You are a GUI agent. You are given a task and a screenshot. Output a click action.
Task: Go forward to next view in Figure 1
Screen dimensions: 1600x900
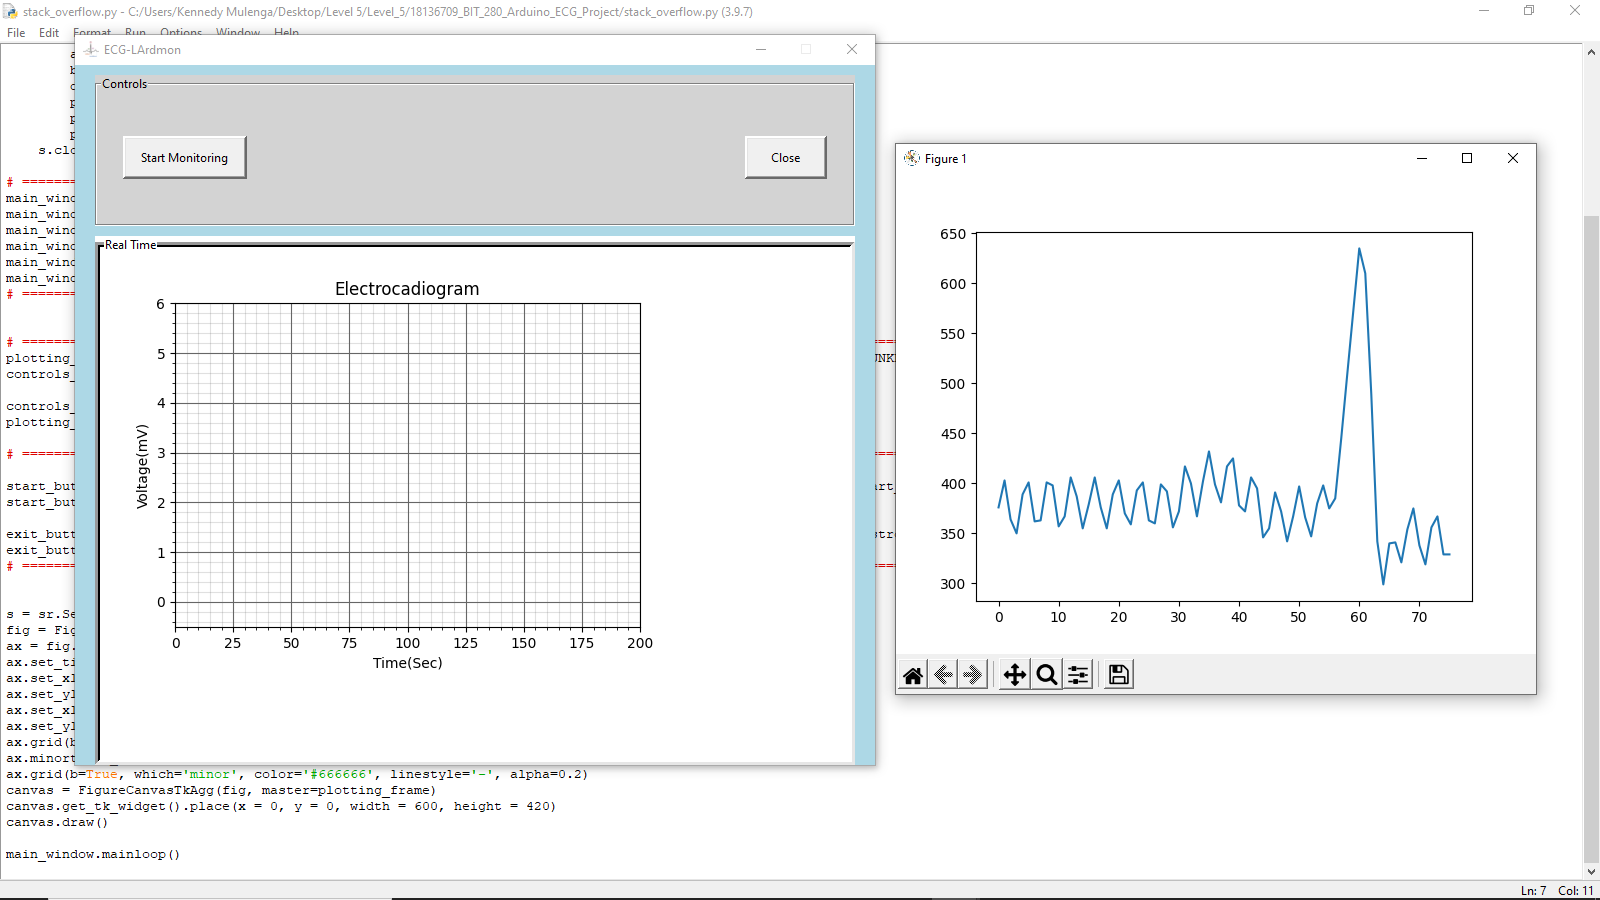973,675
